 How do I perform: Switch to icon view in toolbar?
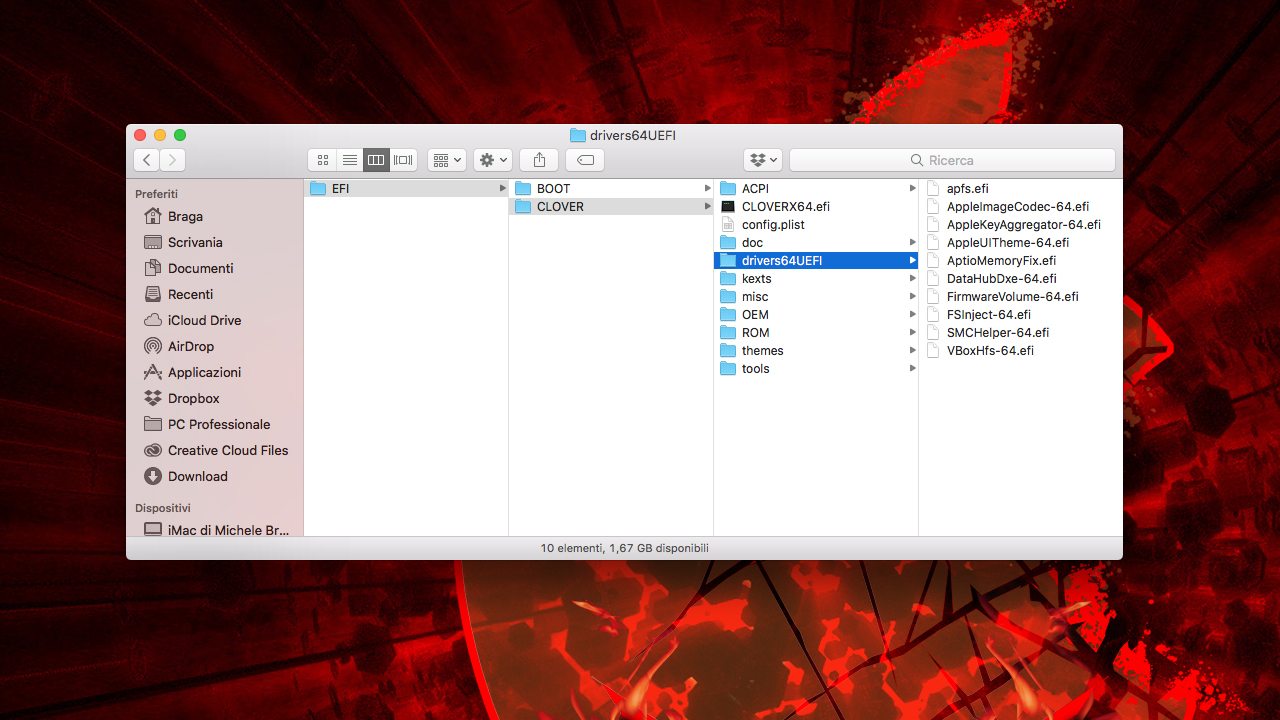(322, 160)
